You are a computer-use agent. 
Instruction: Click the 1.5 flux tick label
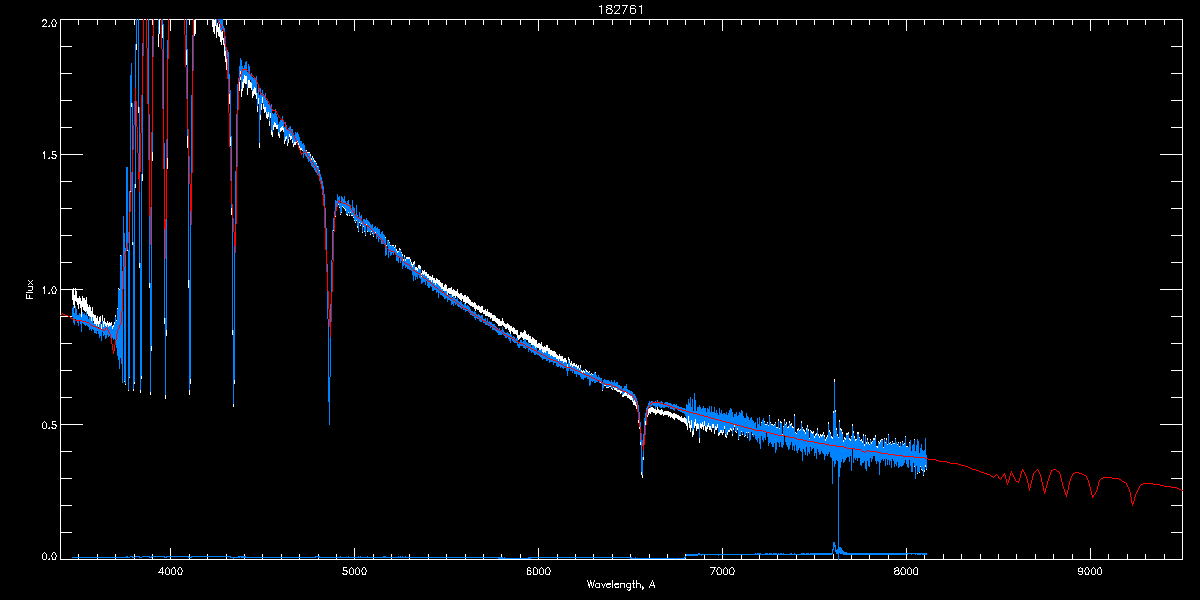[x=48, y=156]
